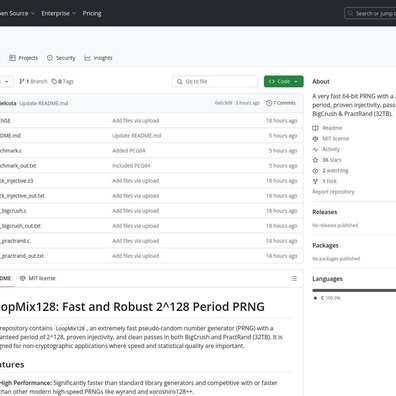This screenshot has height=396, width=396.
Task: Open the green Code dropdown button
Action: click(x=284, y=81)
